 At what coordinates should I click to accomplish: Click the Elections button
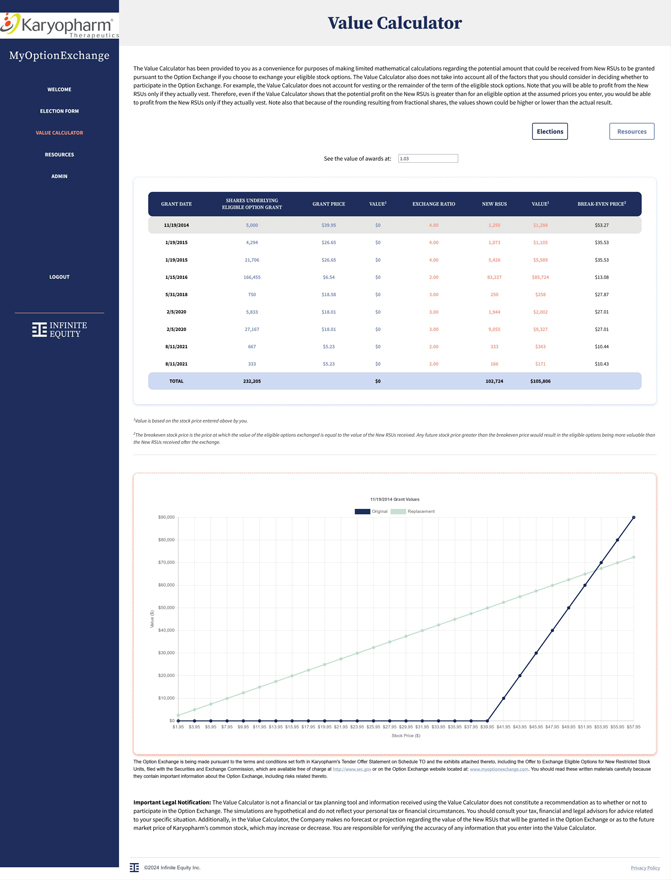point(549,131)
